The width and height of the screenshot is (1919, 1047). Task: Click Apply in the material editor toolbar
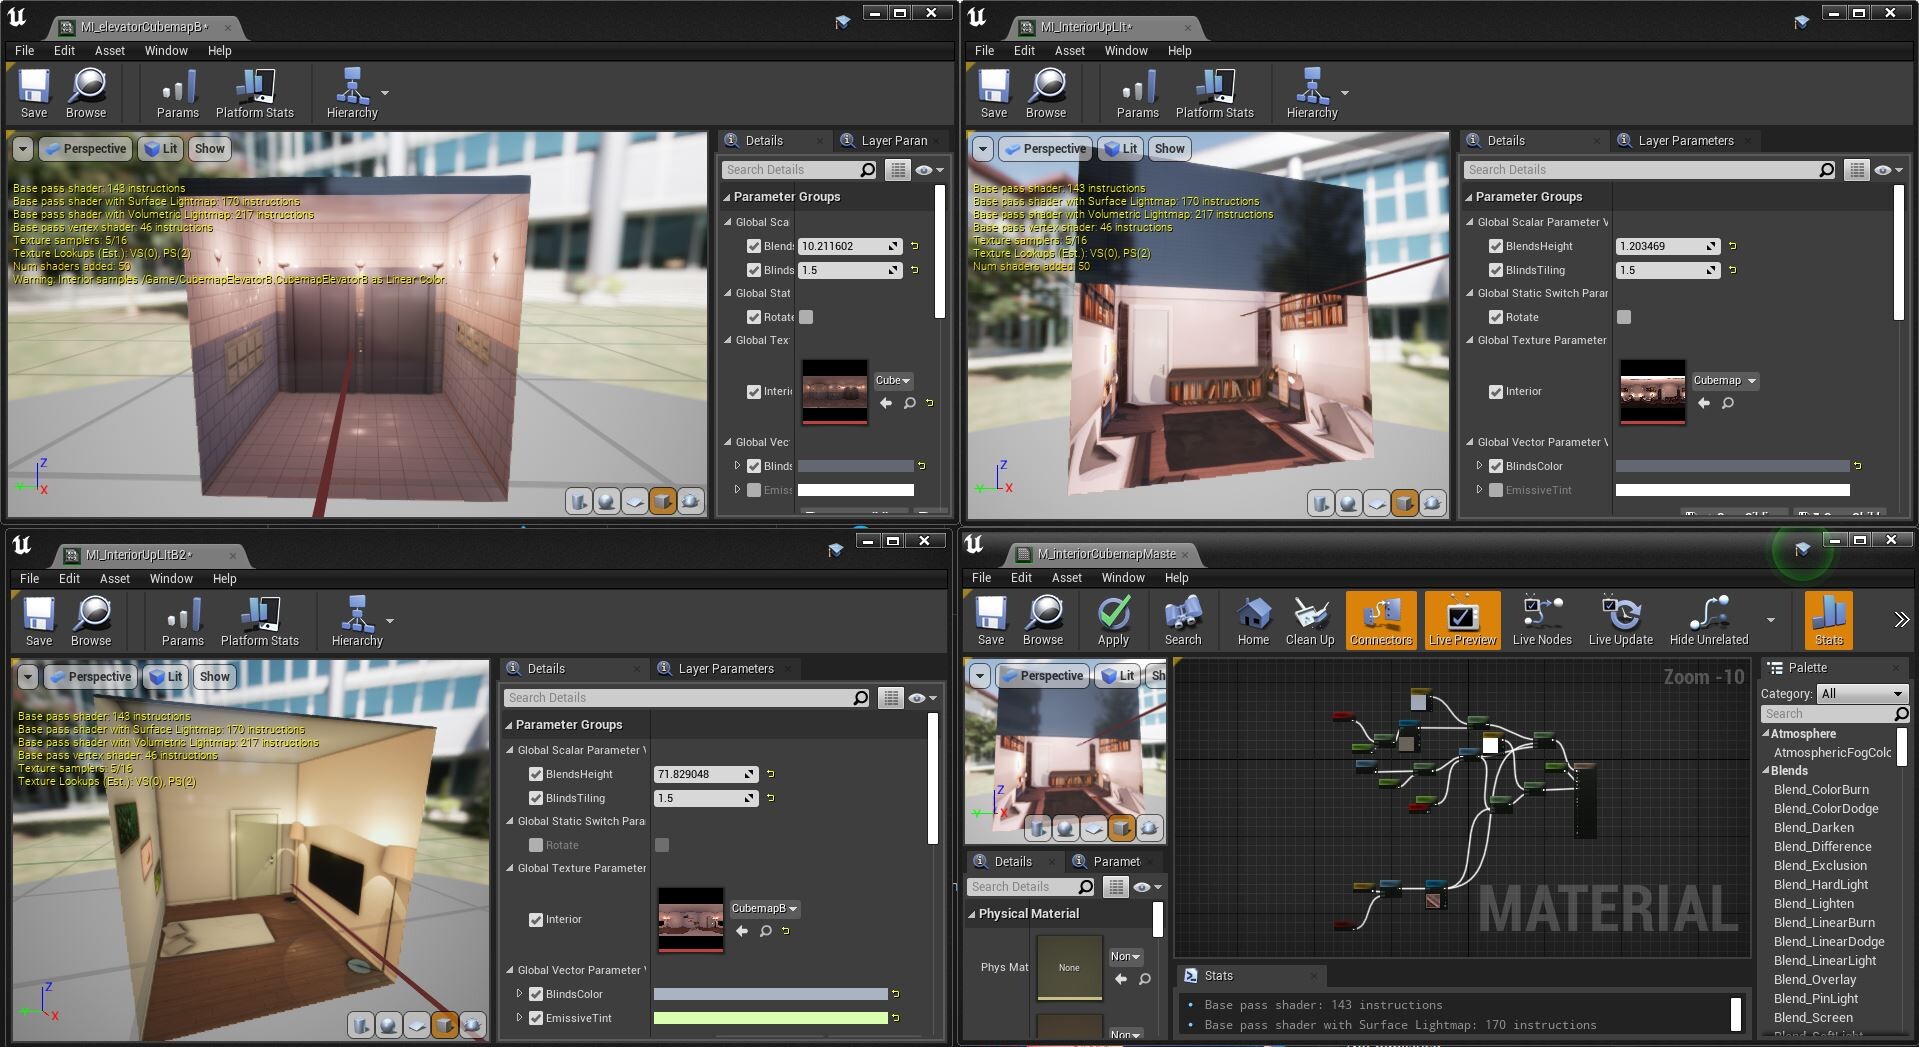pos(1112,620)
